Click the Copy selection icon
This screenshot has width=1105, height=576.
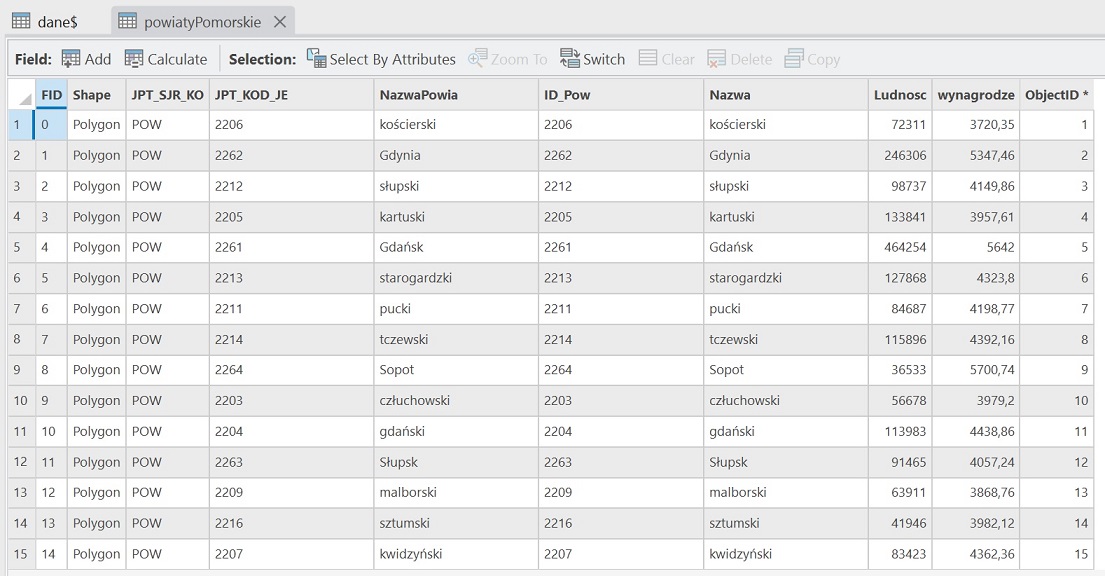(x=794, y=59)
